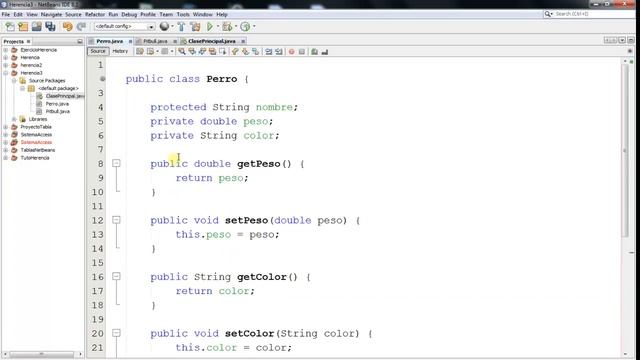Click the Next Bookmark icon
The width and height of the screenshot is (640, 360).
245,51
